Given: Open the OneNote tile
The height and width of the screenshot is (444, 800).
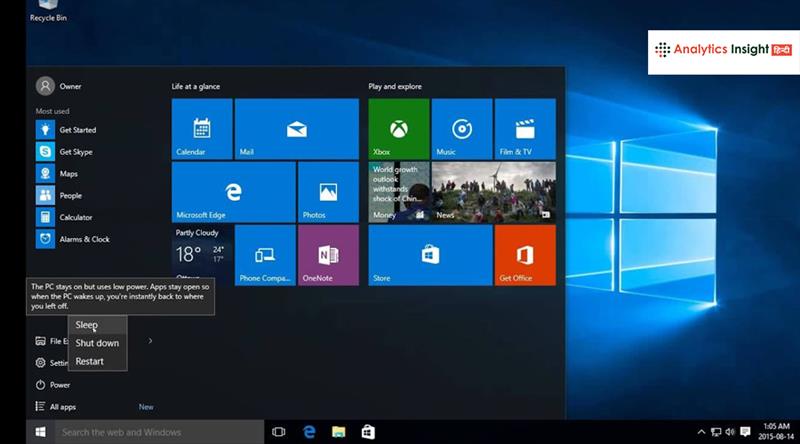Looking at the screenshot, I should 328,255.
